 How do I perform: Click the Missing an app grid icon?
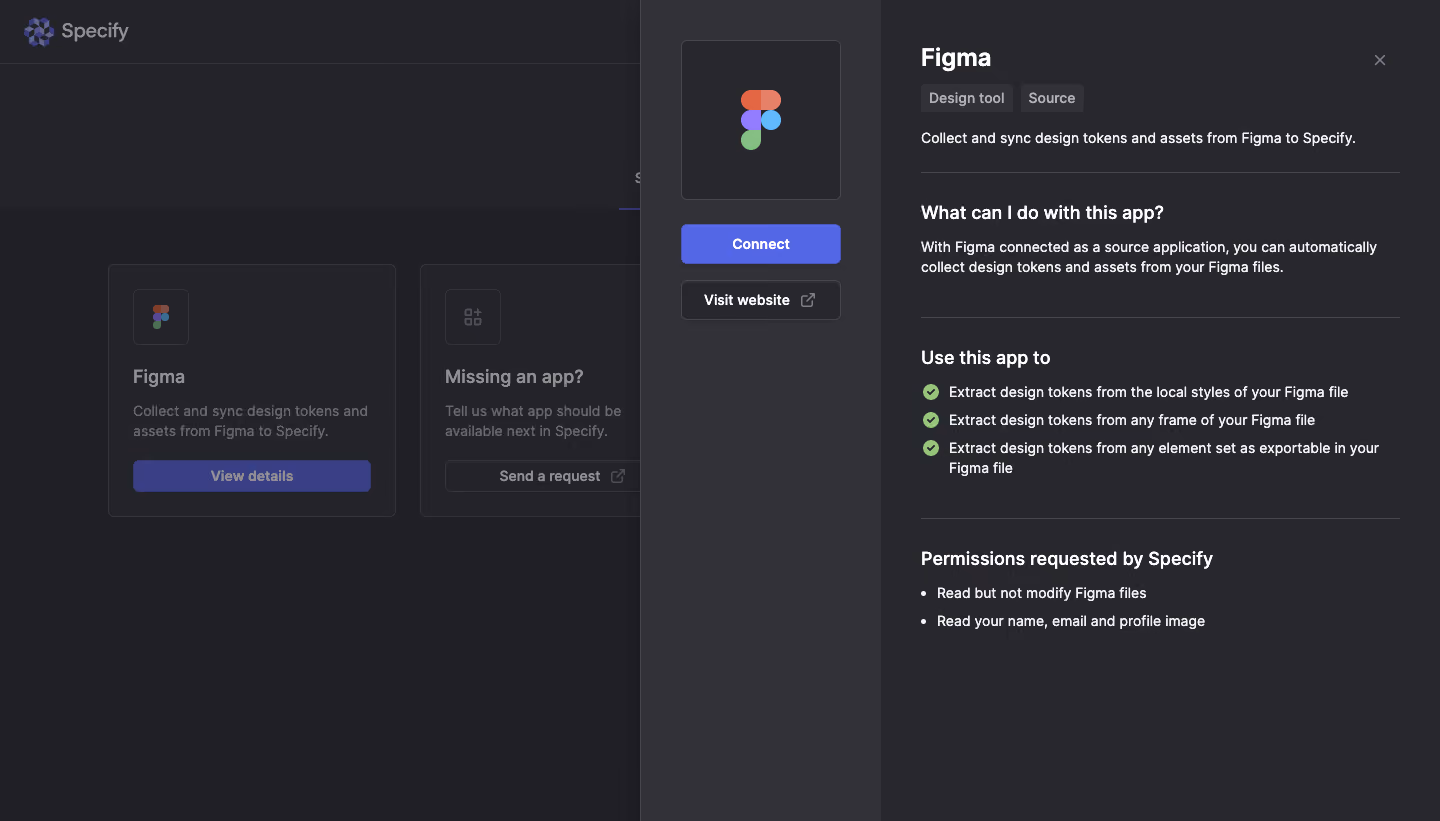tap(473, 317)
